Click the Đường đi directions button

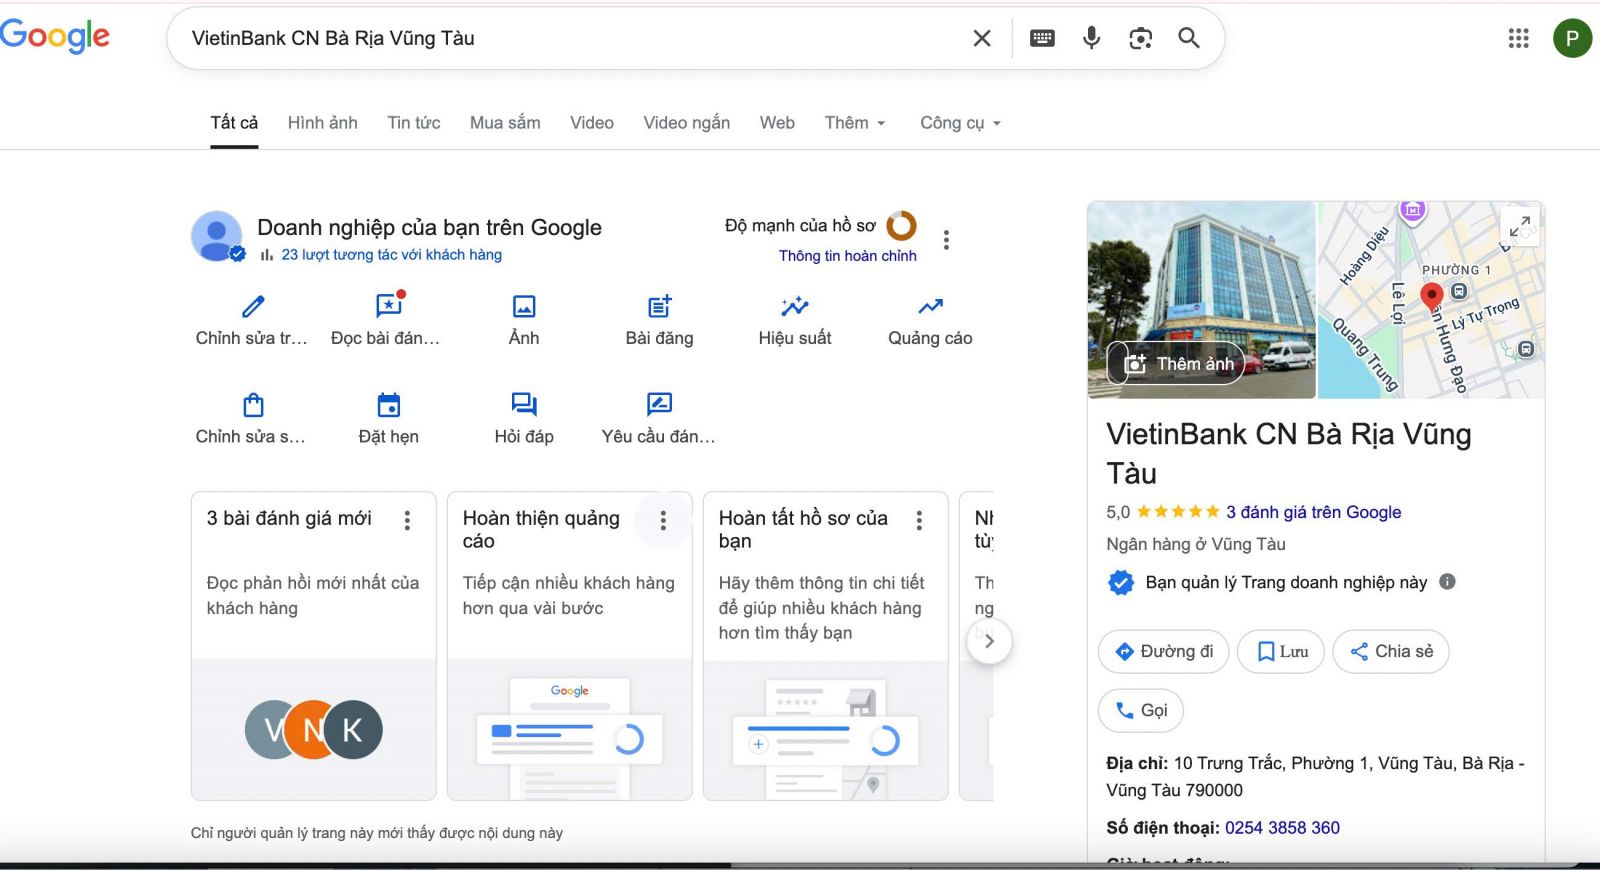point(1163,652)
